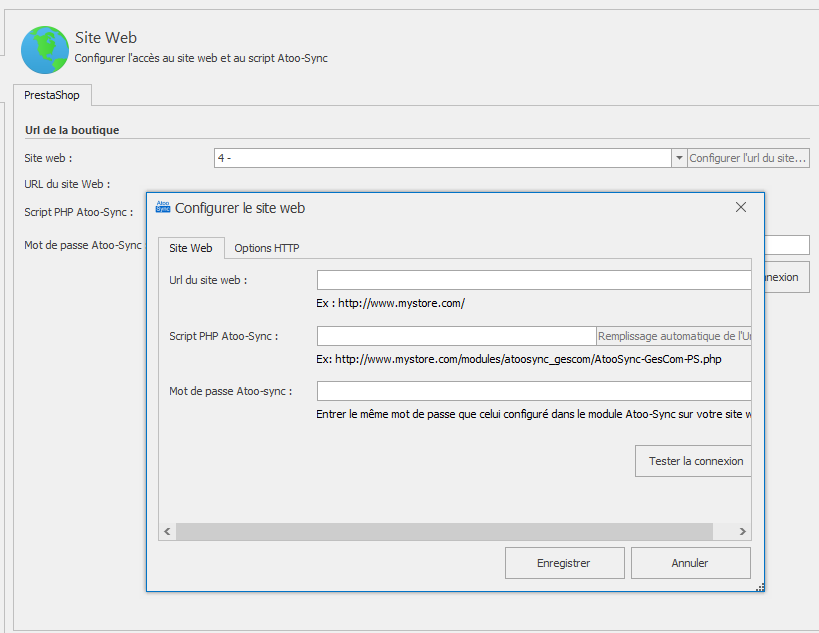Click the URL du site Web label
819x633 pixels.
coord(67,184)
